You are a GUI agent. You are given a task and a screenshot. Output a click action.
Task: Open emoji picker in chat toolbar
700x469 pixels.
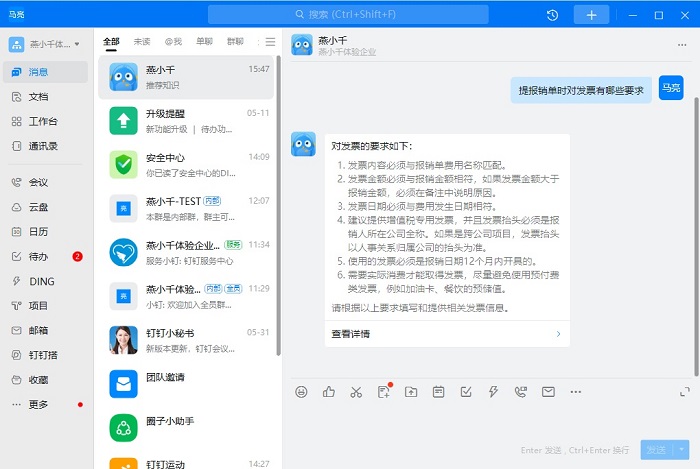[x=301, y=392]
